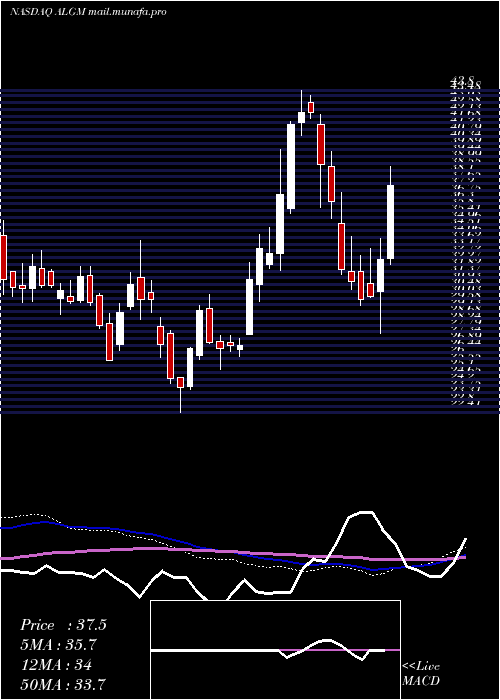Click the 'NASDAQ ALGM mail.munafa.pro' title text
The height and width of the screenshot is (700, 500).
tap(88, 12)
